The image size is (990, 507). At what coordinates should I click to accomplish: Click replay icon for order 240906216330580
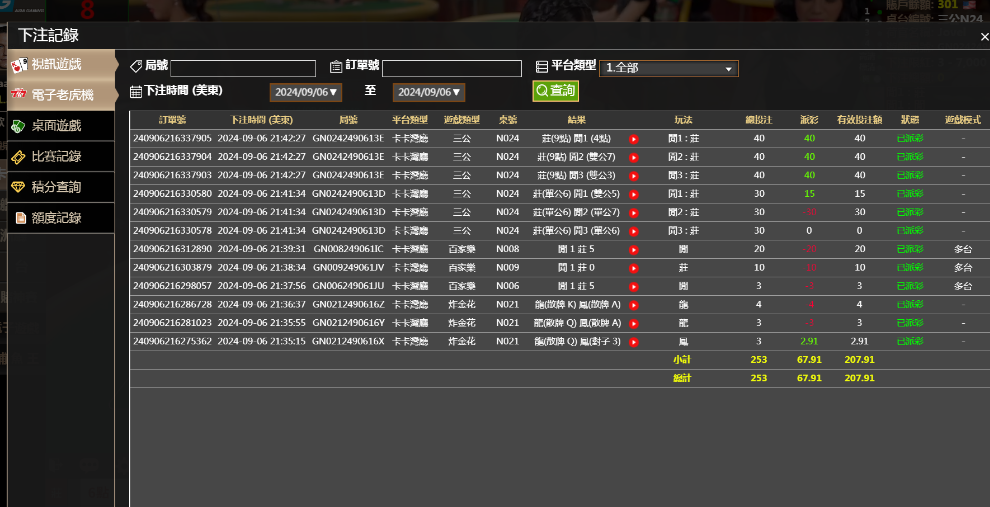tap(634, 194)
